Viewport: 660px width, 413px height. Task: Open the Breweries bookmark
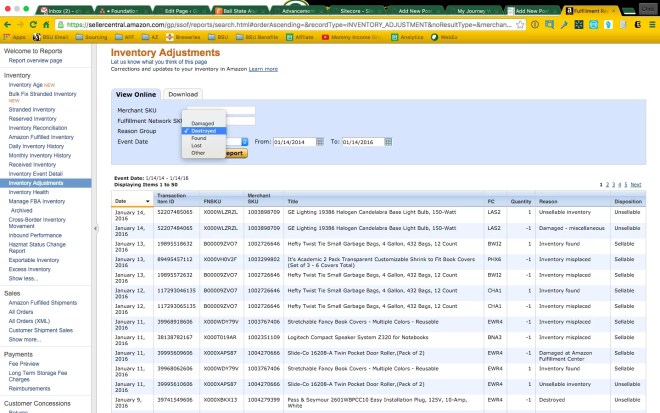click(183, 37)
